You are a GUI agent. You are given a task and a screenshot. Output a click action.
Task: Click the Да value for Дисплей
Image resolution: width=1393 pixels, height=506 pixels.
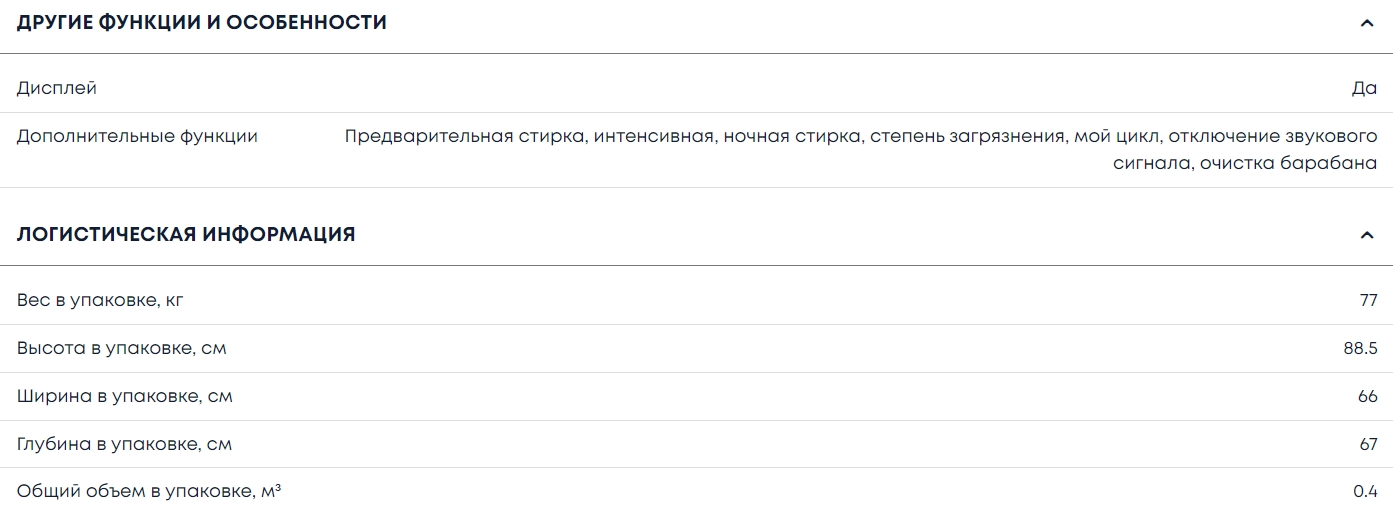[1364, 88]
